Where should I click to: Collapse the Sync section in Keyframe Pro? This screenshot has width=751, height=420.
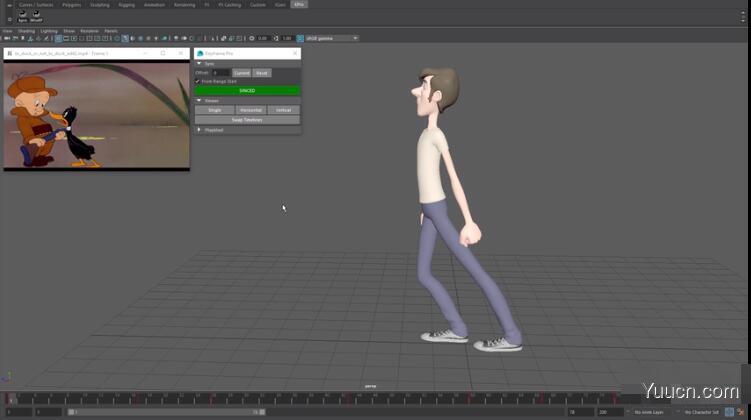click(x=199, y=63)
